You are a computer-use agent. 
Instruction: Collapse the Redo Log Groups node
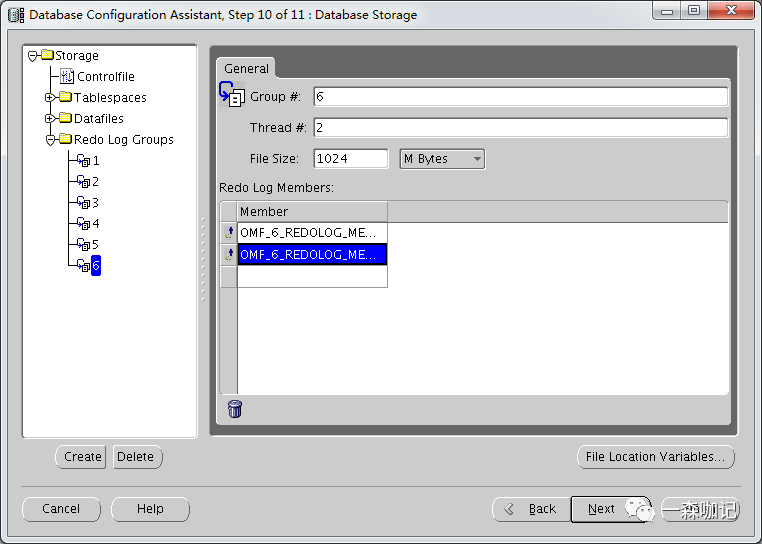click(50, 140)
